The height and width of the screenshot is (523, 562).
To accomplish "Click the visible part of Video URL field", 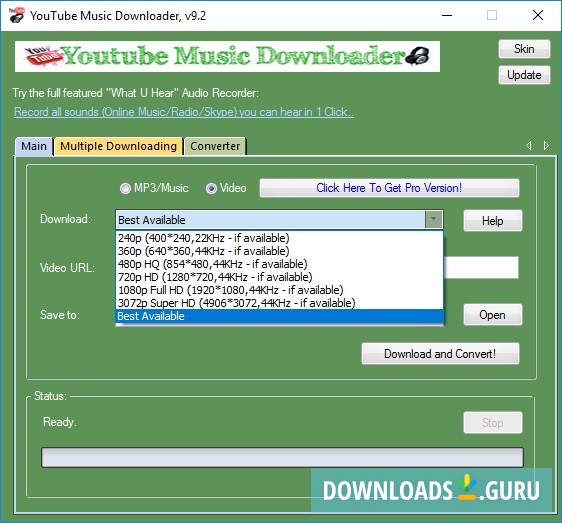I will (x=481, y=267).
